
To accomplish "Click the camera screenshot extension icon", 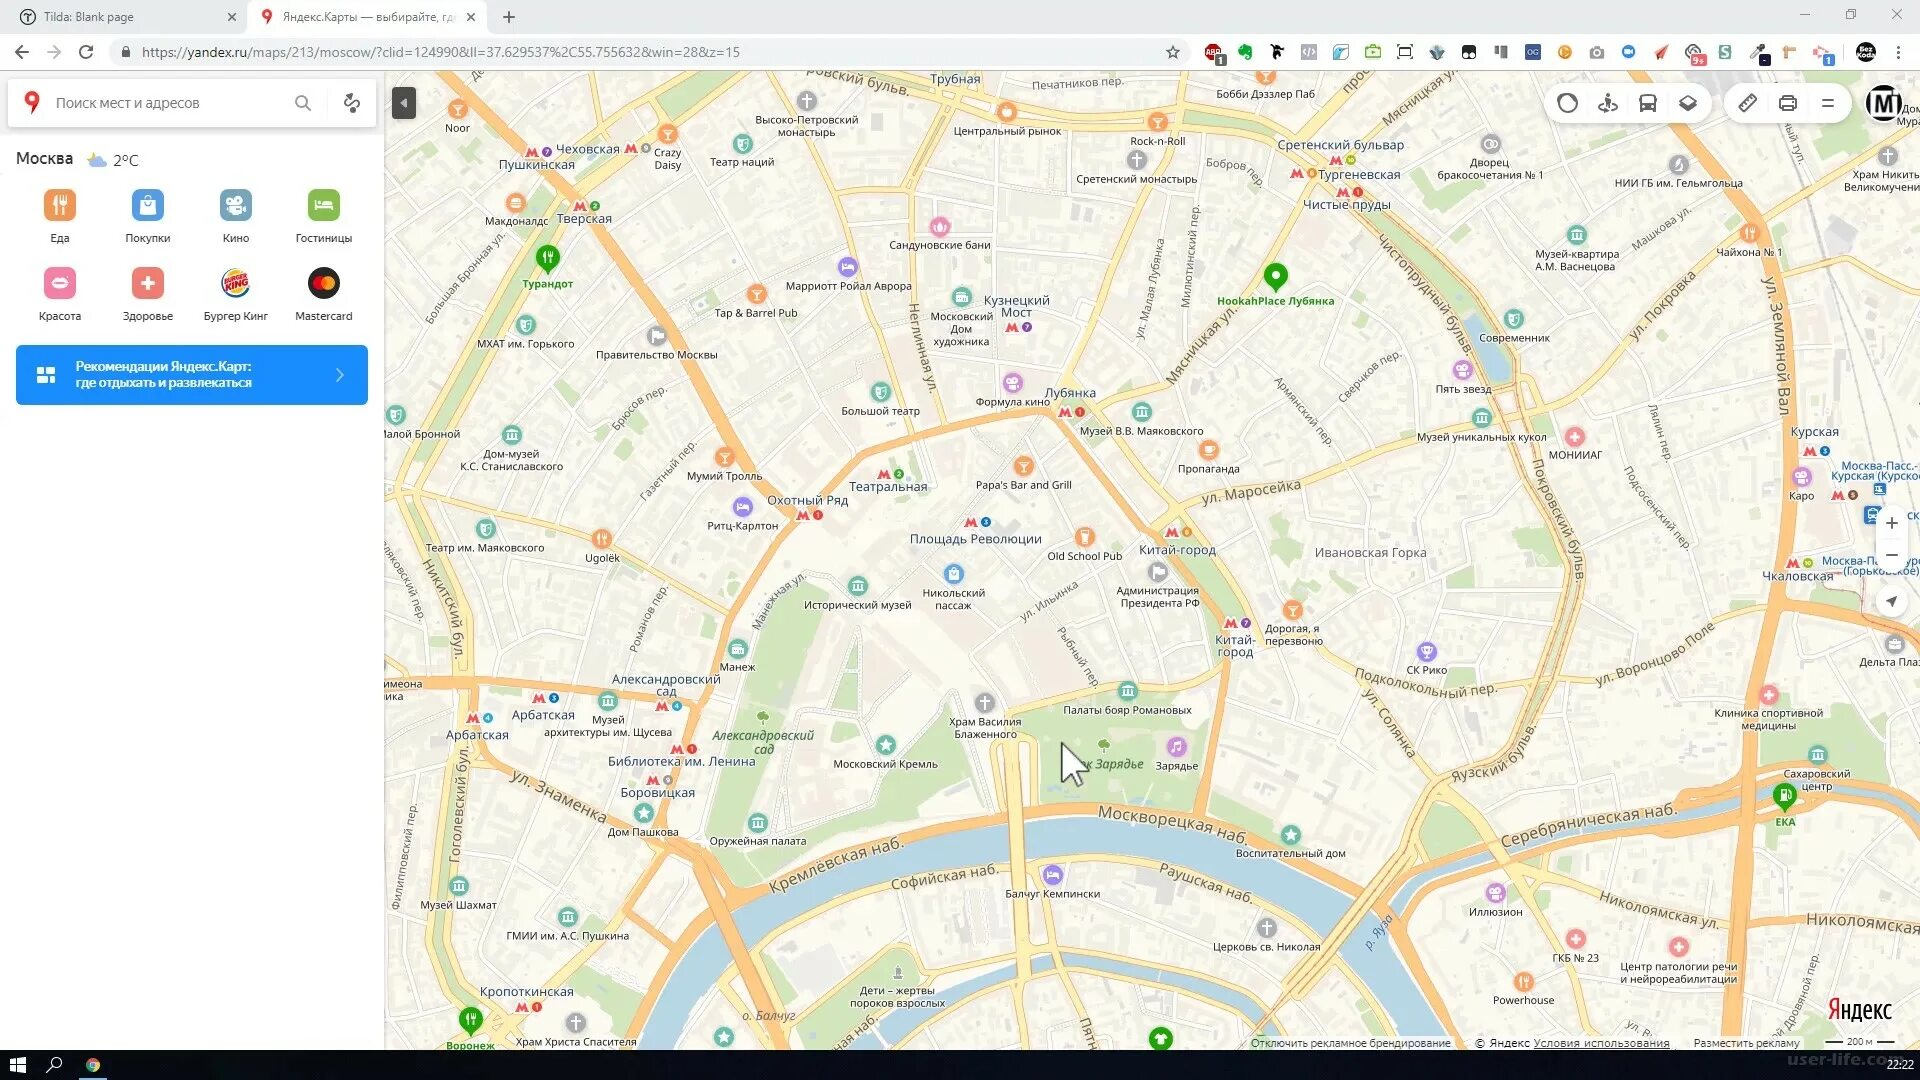I will 1597,52.
